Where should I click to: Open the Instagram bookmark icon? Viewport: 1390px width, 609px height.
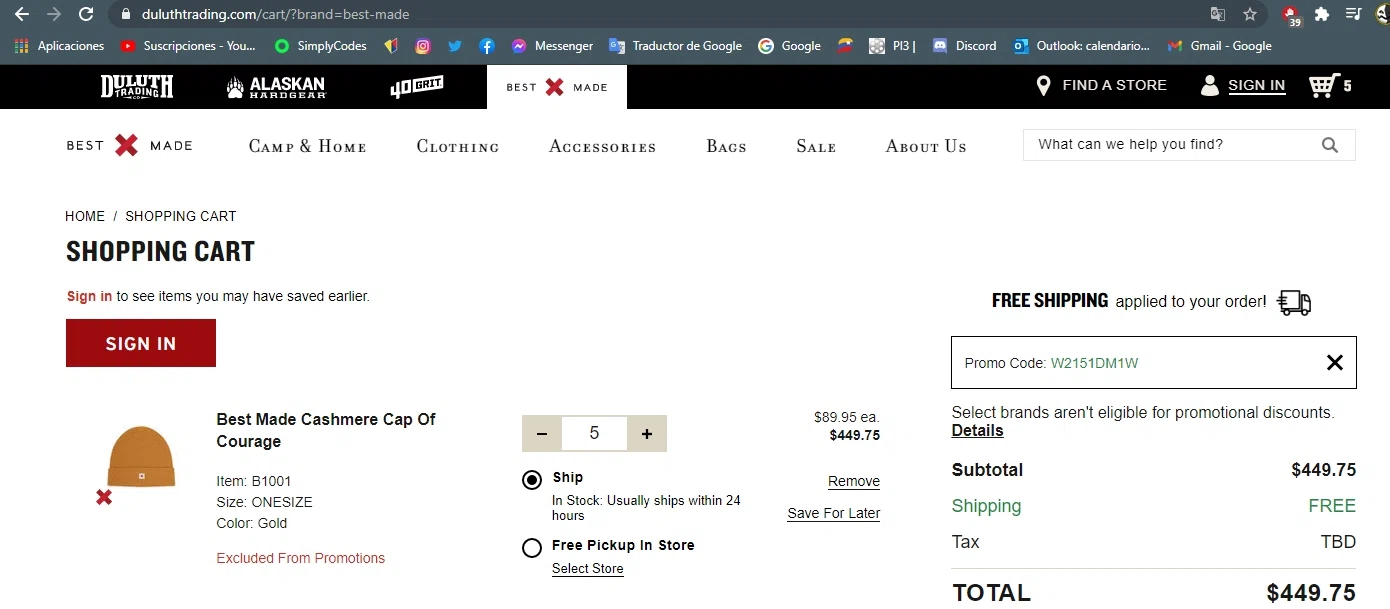[x=423, y=45]
